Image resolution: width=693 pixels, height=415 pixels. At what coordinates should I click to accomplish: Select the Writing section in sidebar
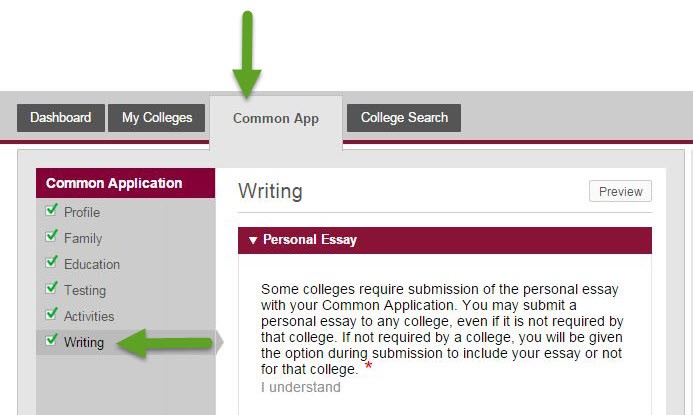click(84, 342)
